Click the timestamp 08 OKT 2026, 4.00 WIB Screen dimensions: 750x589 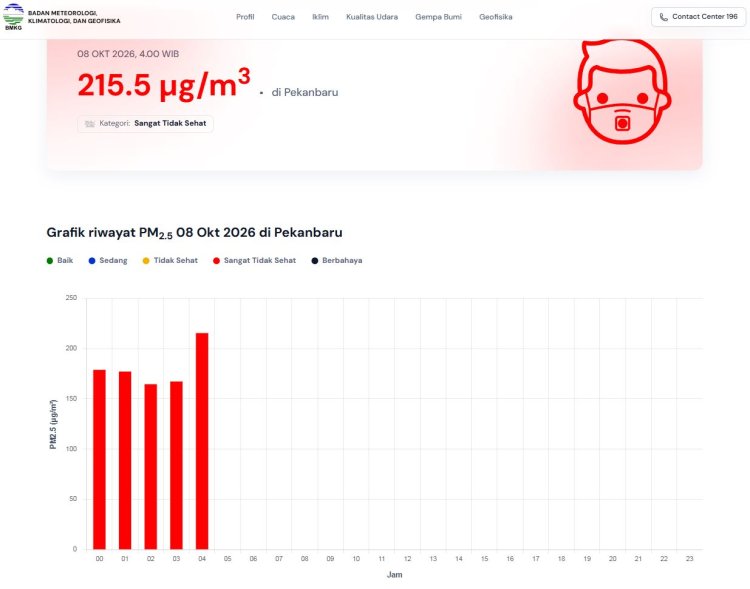[x=128, y=54]
